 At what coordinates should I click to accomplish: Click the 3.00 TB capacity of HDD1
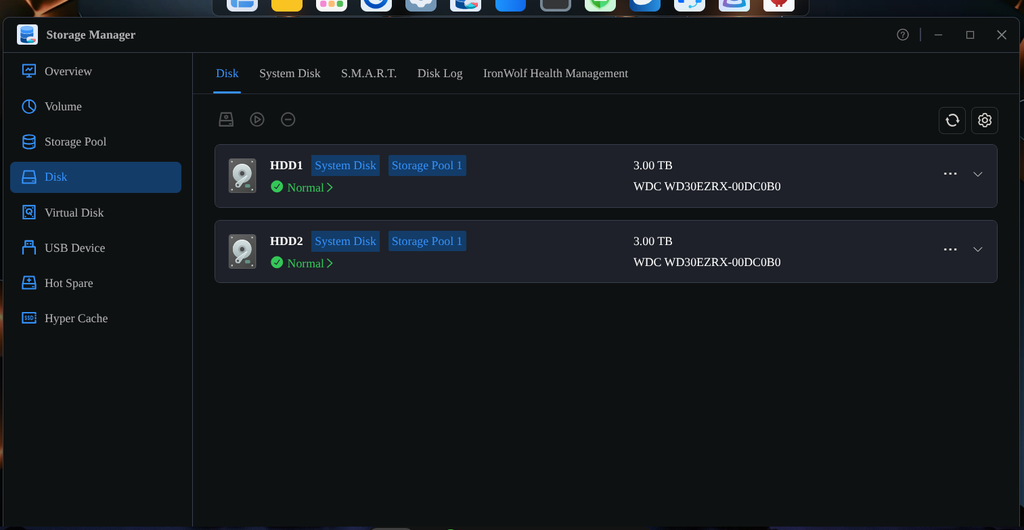point(653,166)
